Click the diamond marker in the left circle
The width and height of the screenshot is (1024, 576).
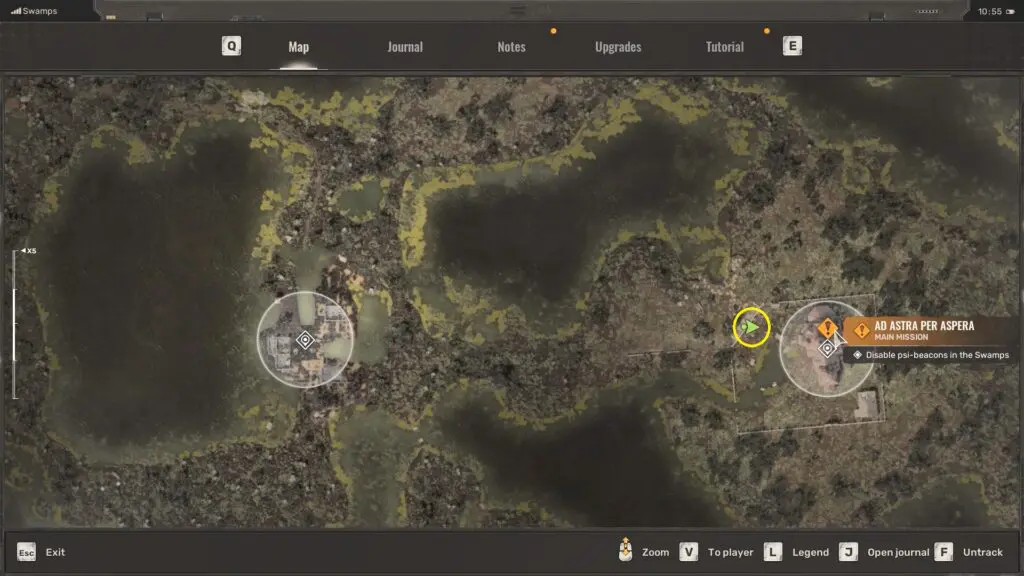click(306, 340)
